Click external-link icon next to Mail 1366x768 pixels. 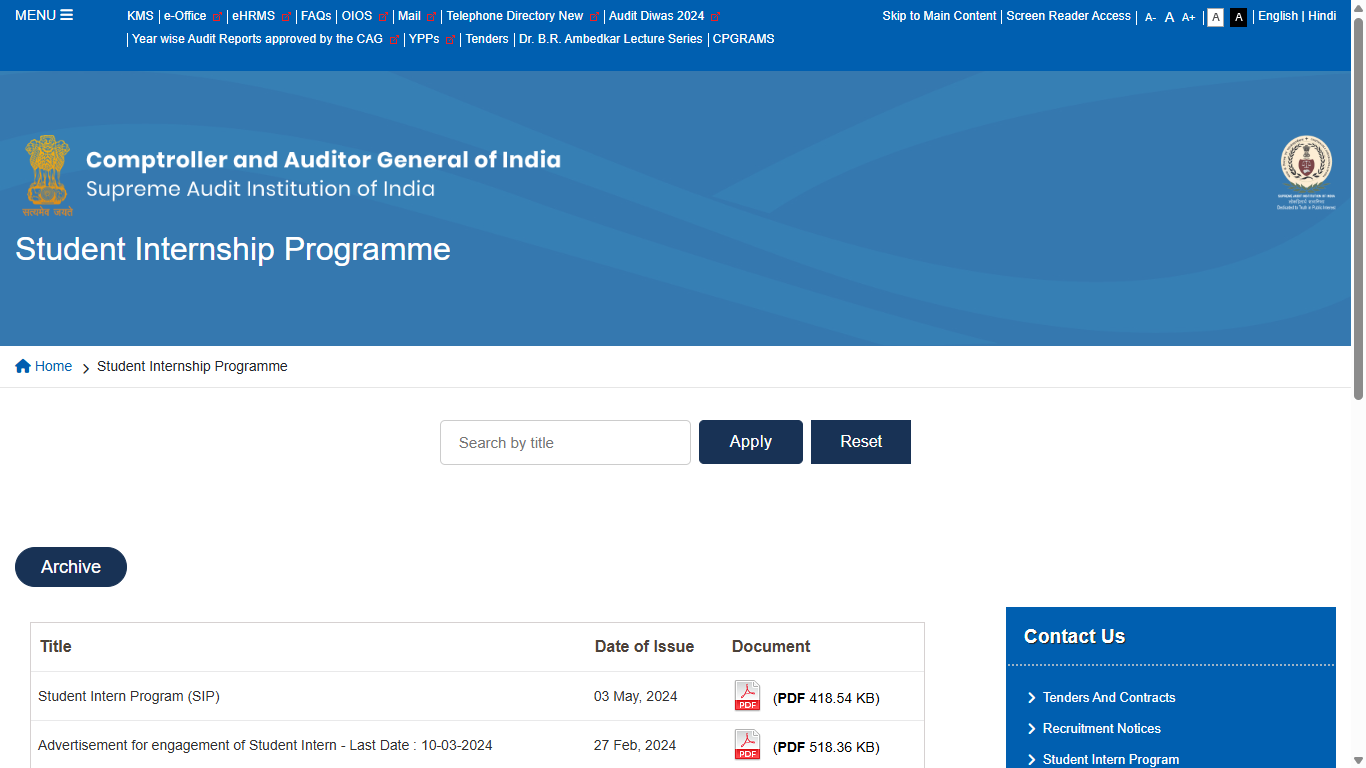click(x=431, y=17)
